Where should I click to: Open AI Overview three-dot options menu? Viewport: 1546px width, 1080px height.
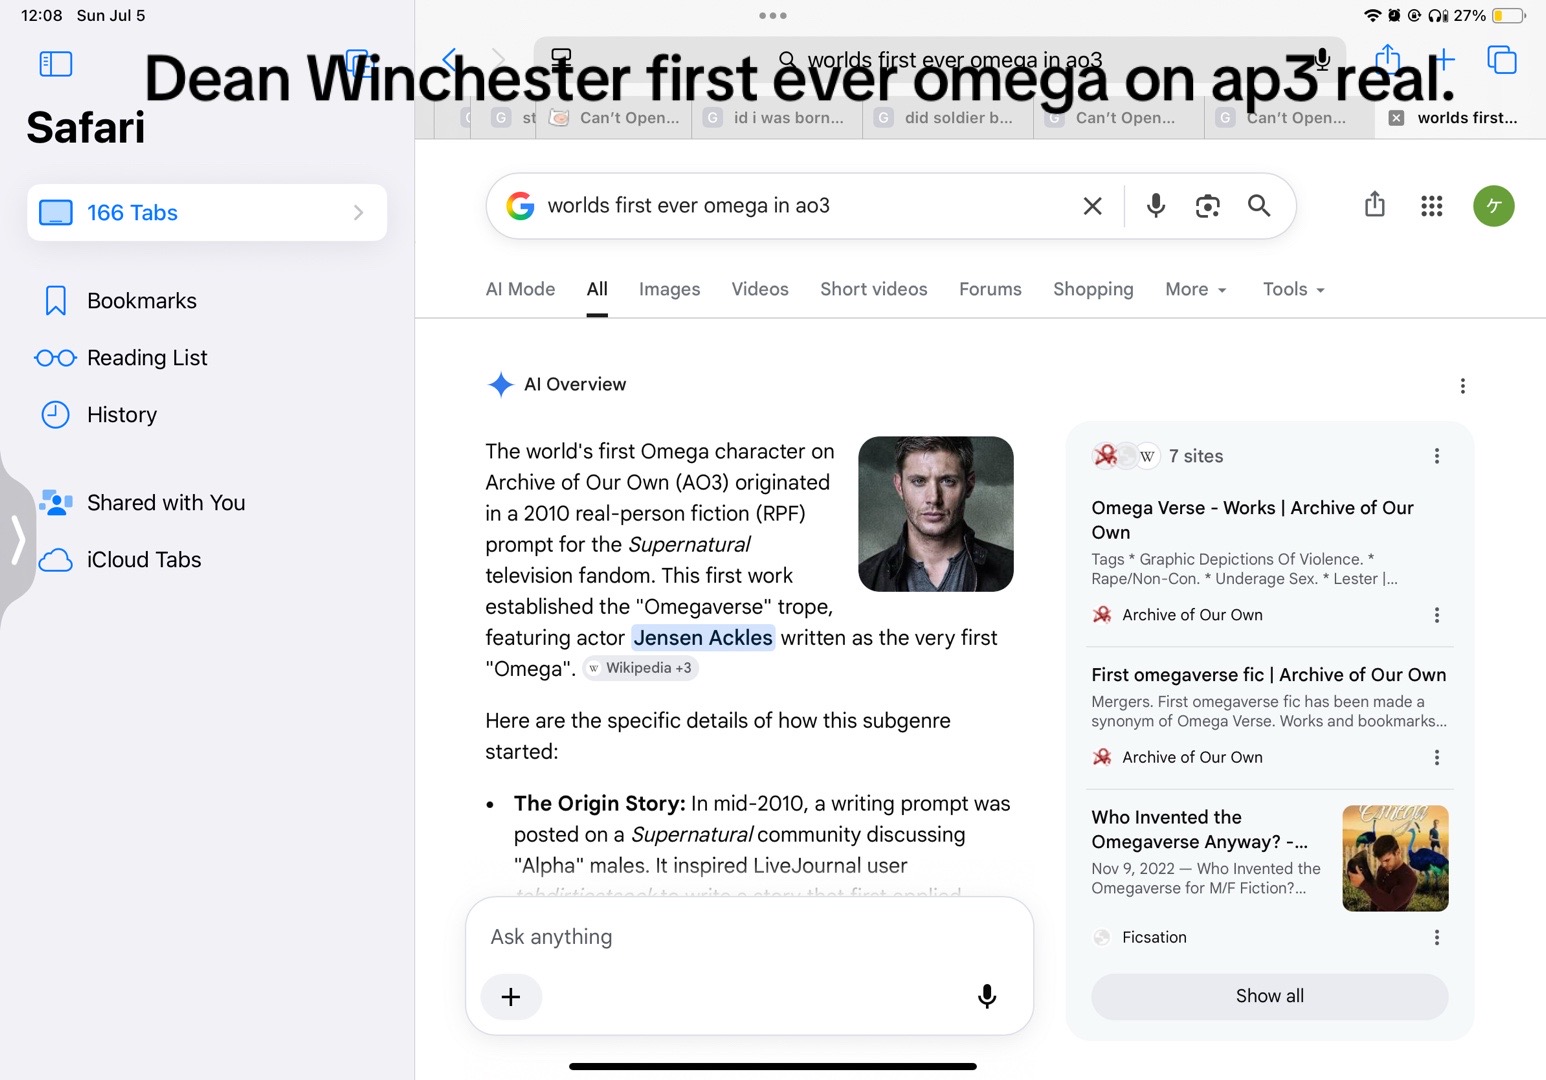(x=1462, y=386)
